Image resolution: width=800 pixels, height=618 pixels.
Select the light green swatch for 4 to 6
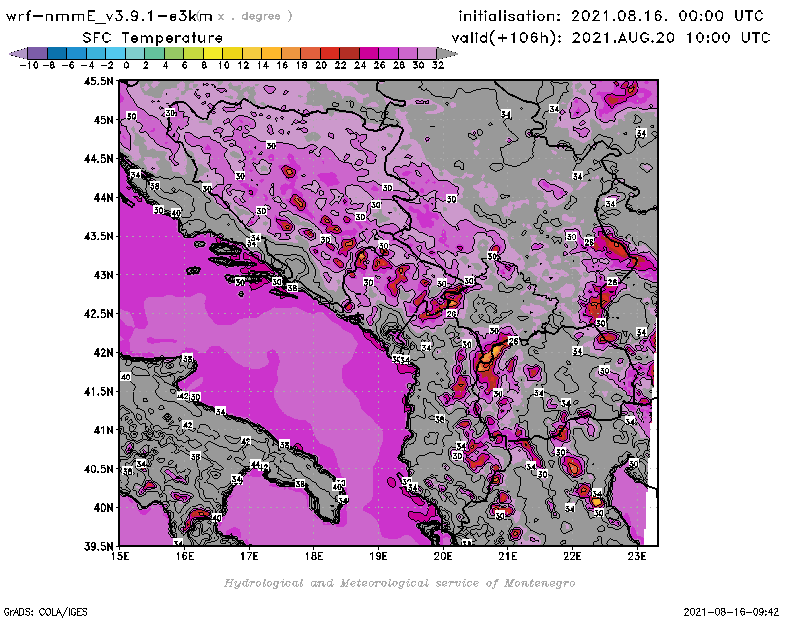174,53
